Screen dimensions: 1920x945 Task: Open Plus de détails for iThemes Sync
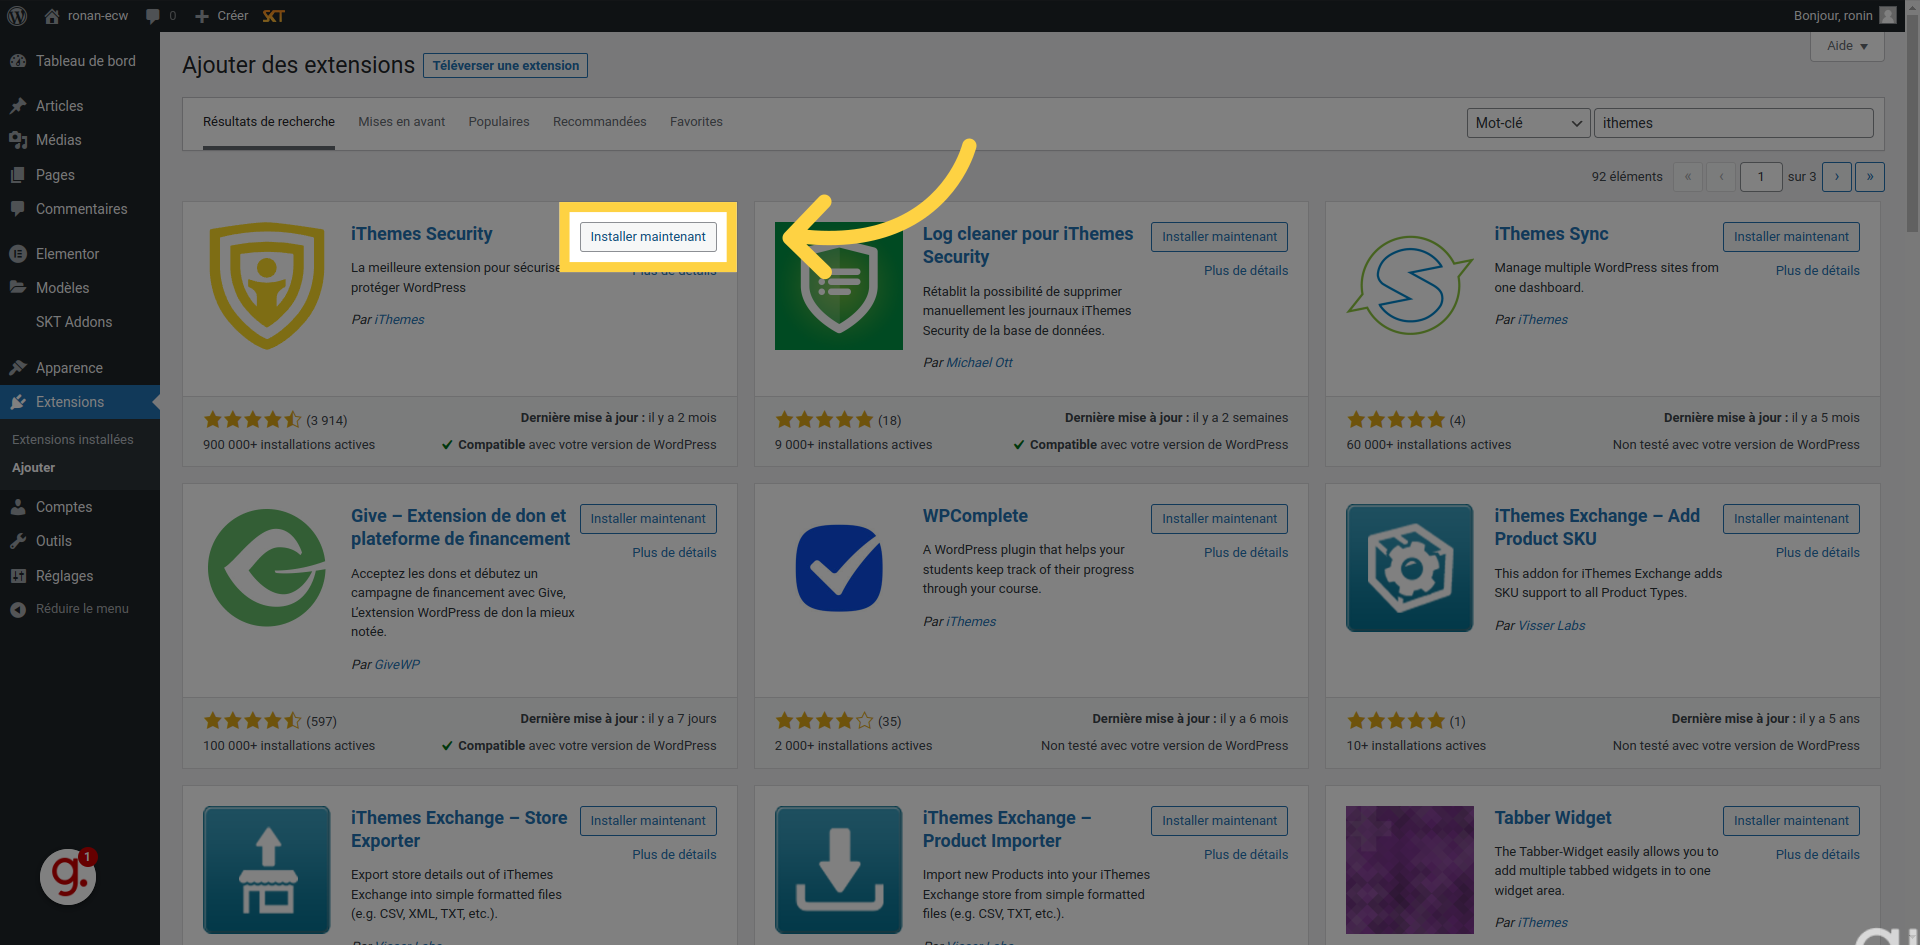point(1817,271)
